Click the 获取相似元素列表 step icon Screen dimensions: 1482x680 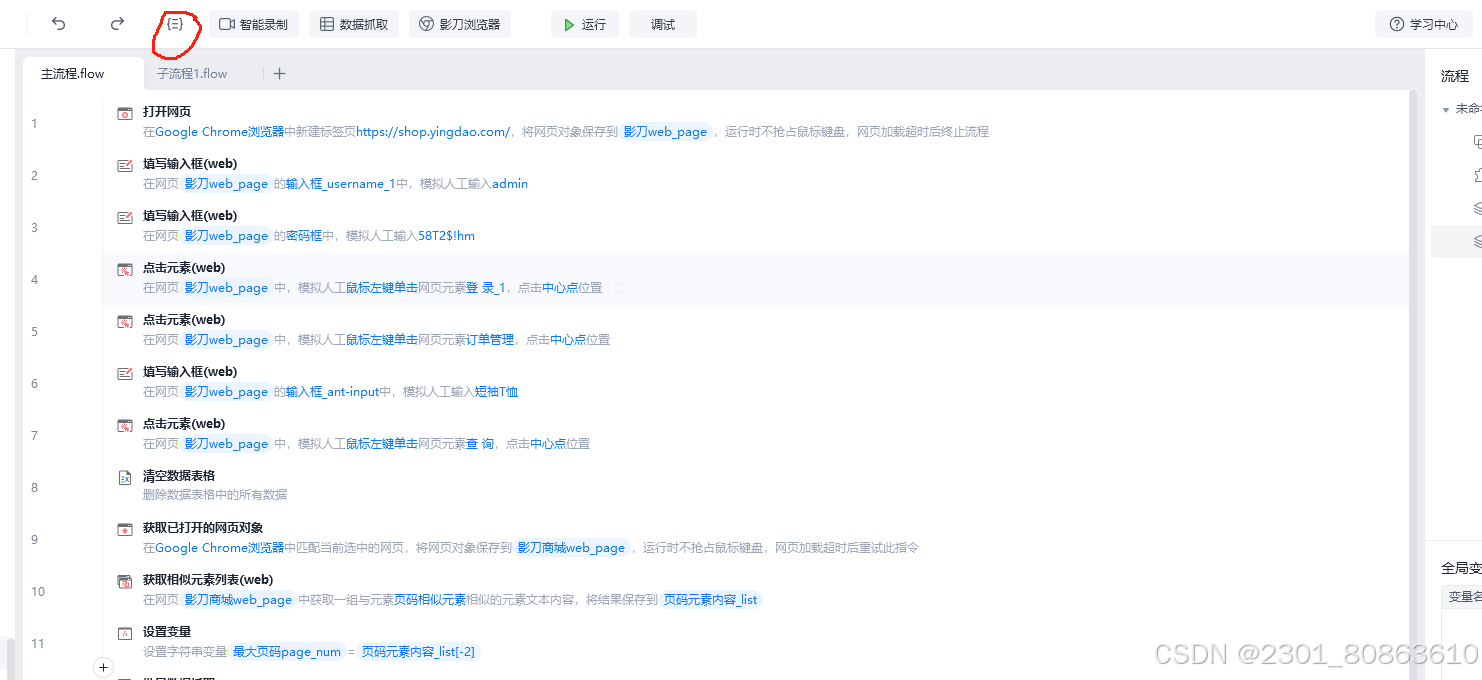click(125, 581)
